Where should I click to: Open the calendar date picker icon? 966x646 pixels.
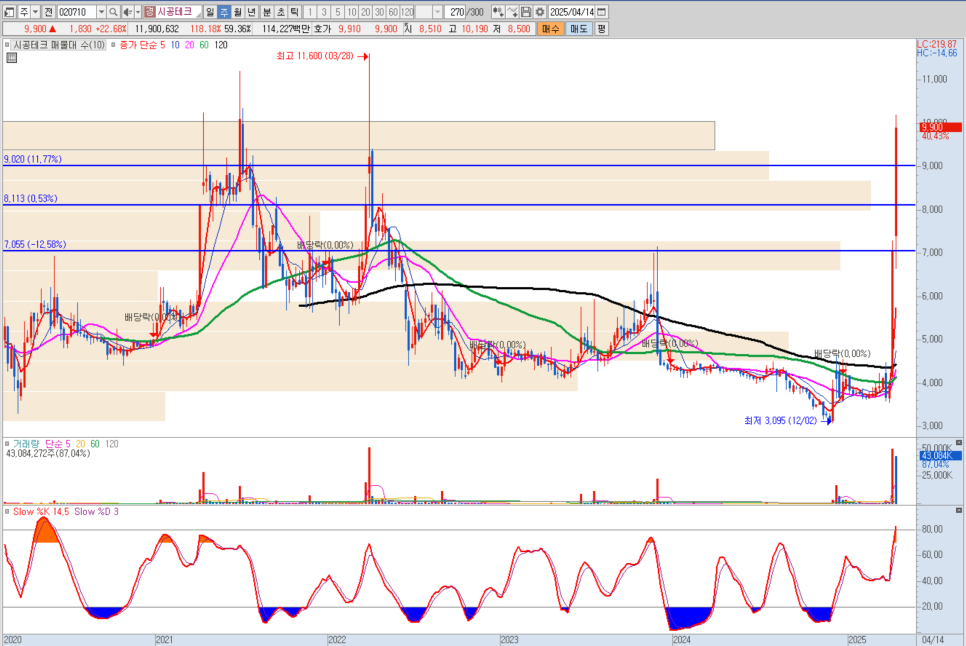(602, 12)
